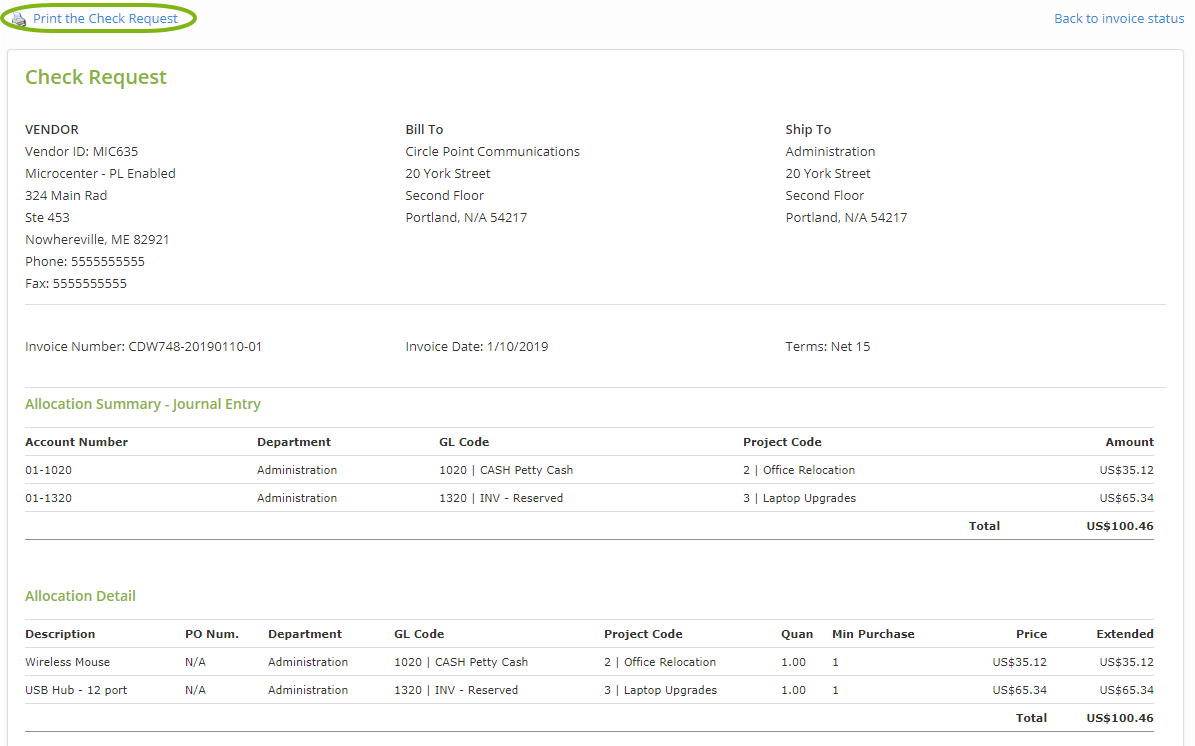1195x746 pixels.
Task: Click the Amount column header
Action: pyautogui.click(x=1129, y=442)
